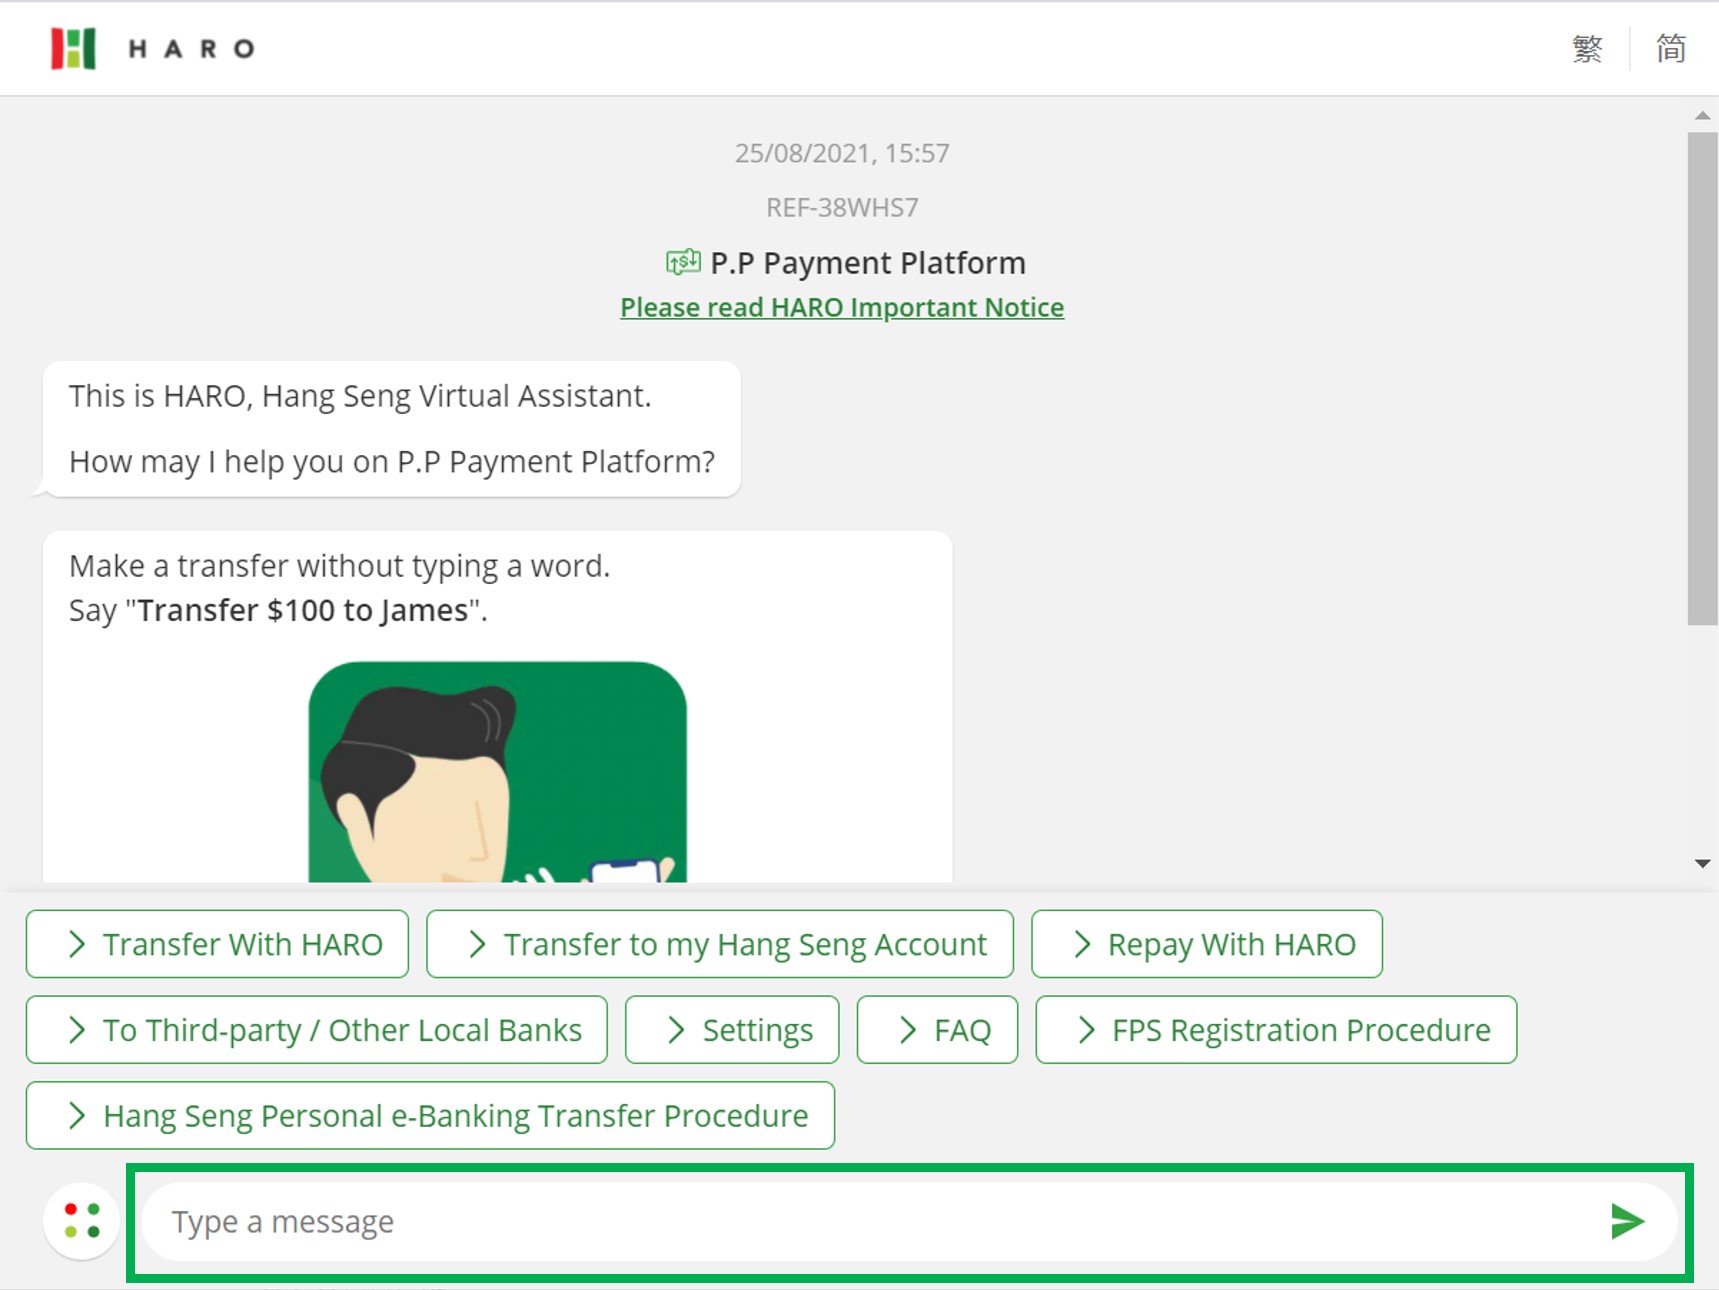
Task: Click the 'Transfer $100 to James' text
Action: [x=303, y=610]
